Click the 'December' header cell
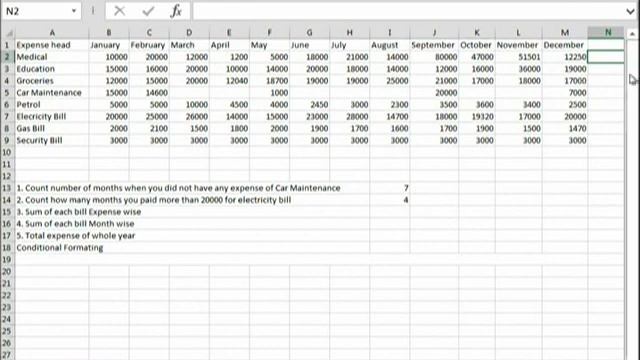Image resolution: width=640 pixels, height=360 pixels. point(565,45)
